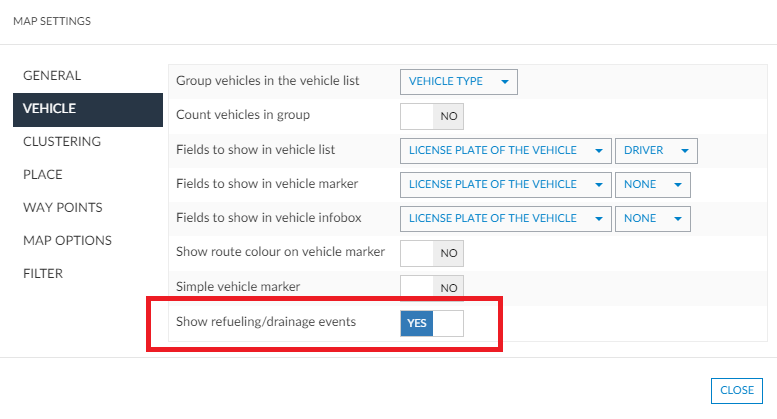
Task: Go to the Way Points tab
Action: (x=62, y=208)
